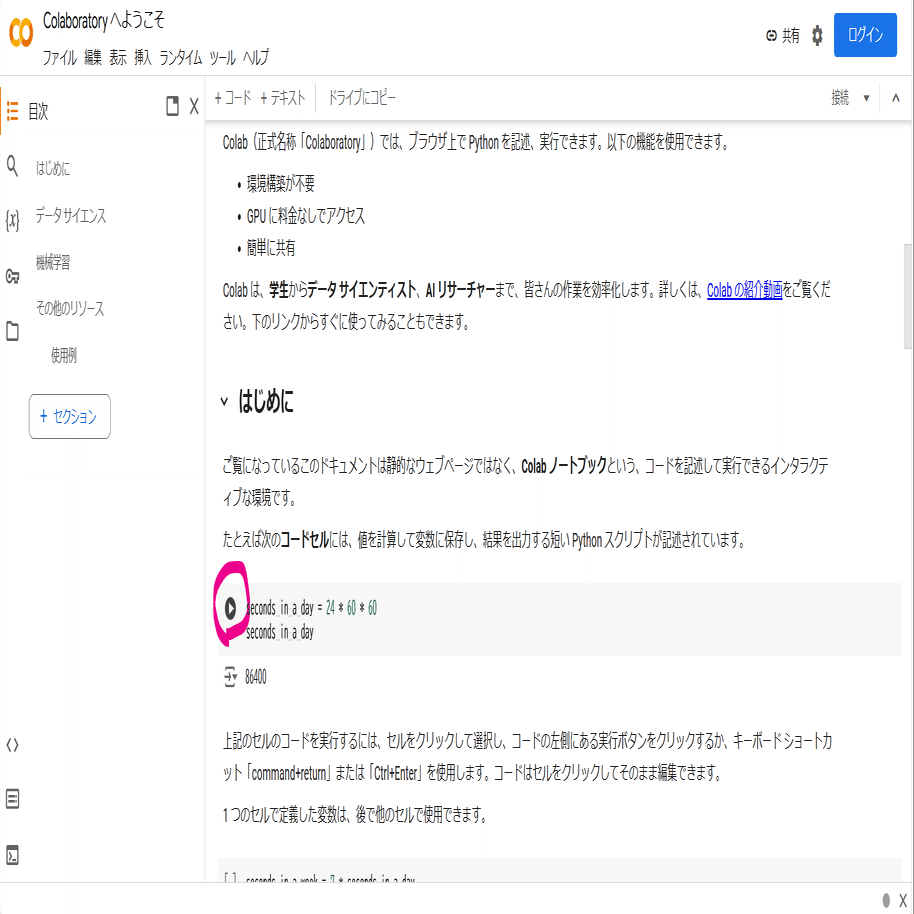Image resolution: width=914 pixels, height=914 pixels.
Task: Jump to その他のリソース in table of contents
Action: pyautogui.click(x=70, y=308)
